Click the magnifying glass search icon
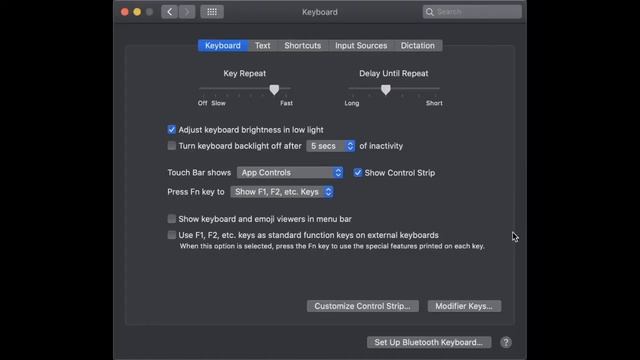 pos(429,12)
